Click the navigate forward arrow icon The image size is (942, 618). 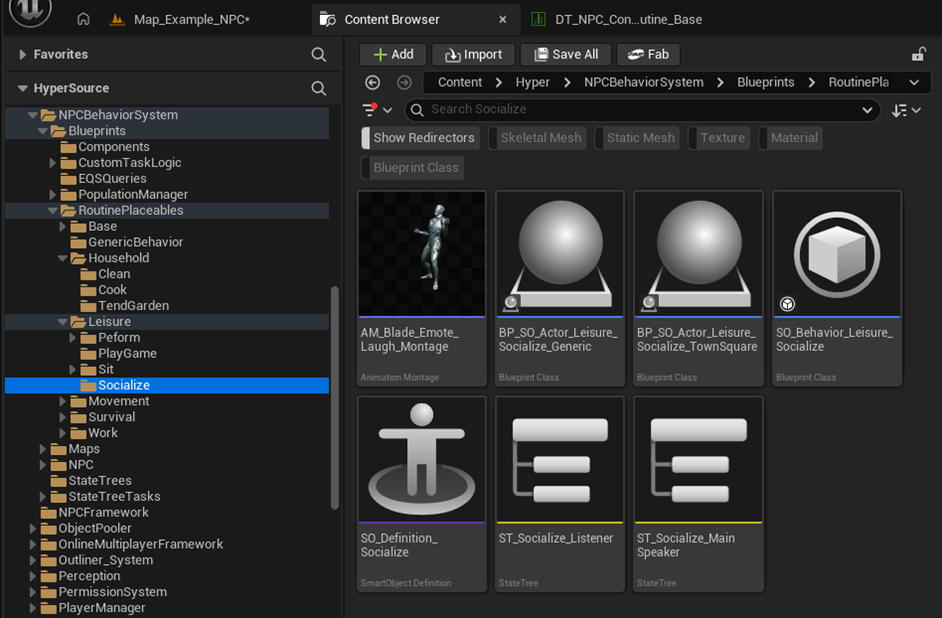coord(404,82)
